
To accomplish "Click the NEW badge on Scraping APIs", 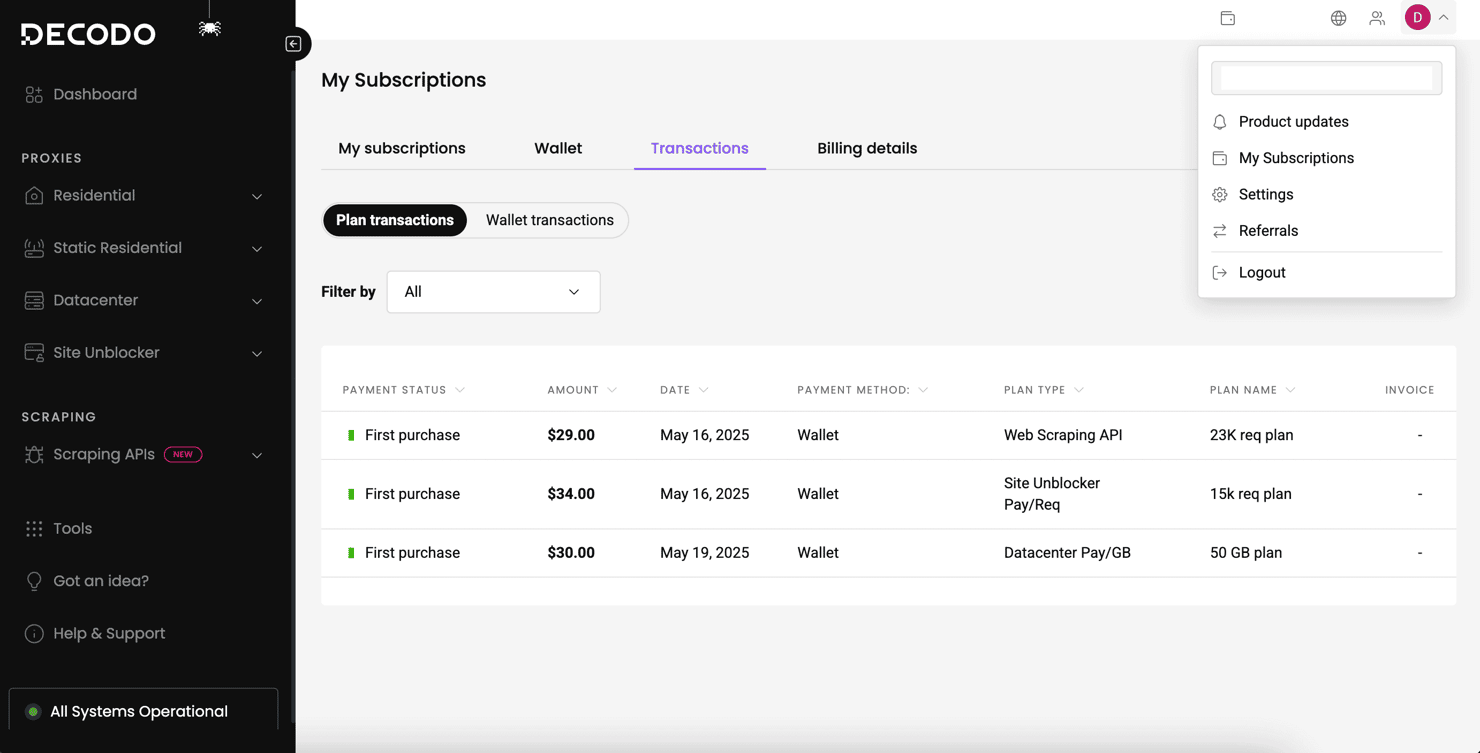I will tap(183, 454).
